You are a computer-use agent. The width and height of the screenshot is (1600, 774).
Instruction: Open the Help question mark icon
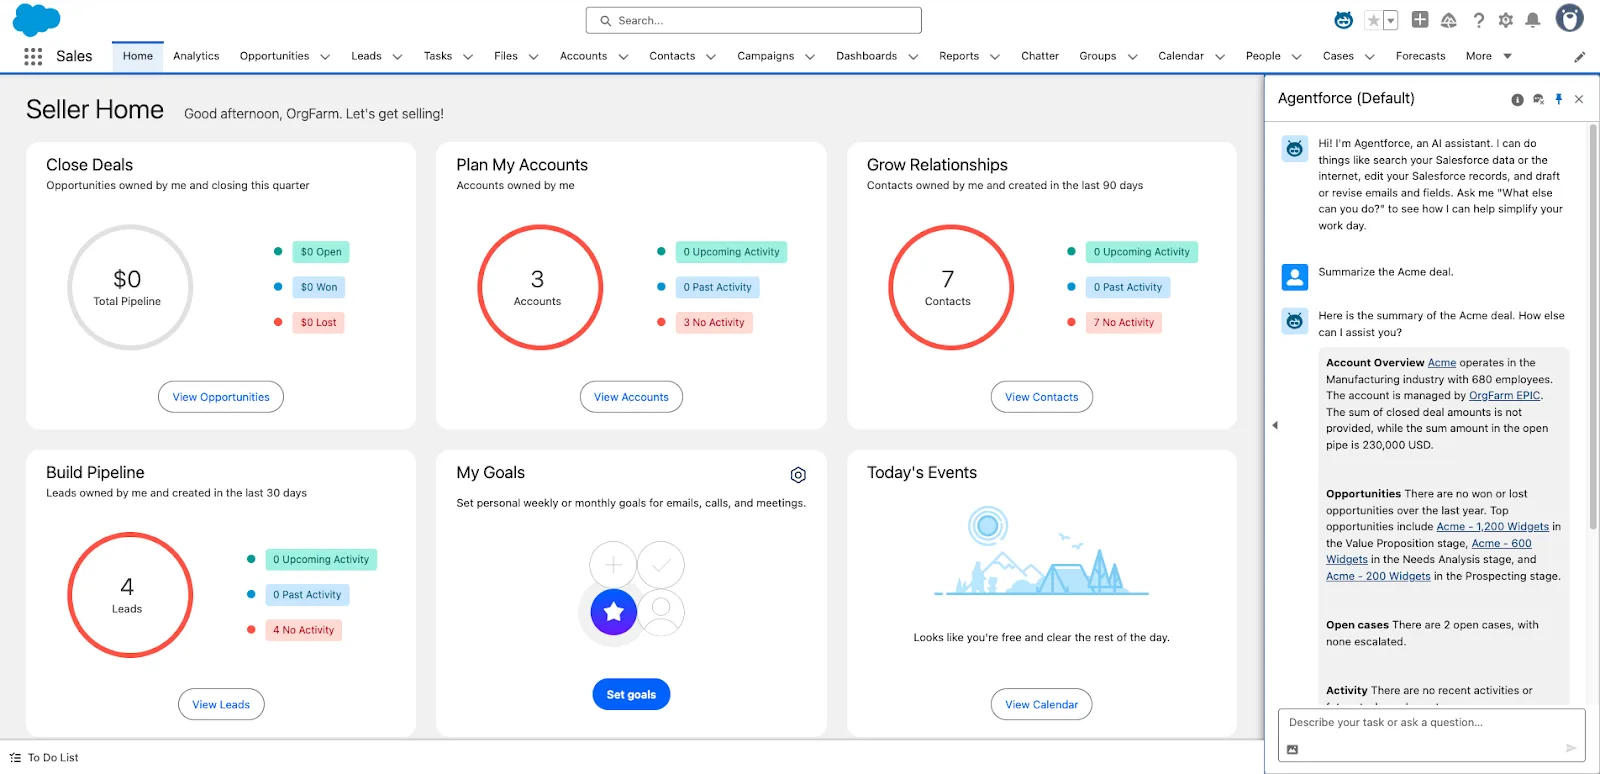(1478, 20)
